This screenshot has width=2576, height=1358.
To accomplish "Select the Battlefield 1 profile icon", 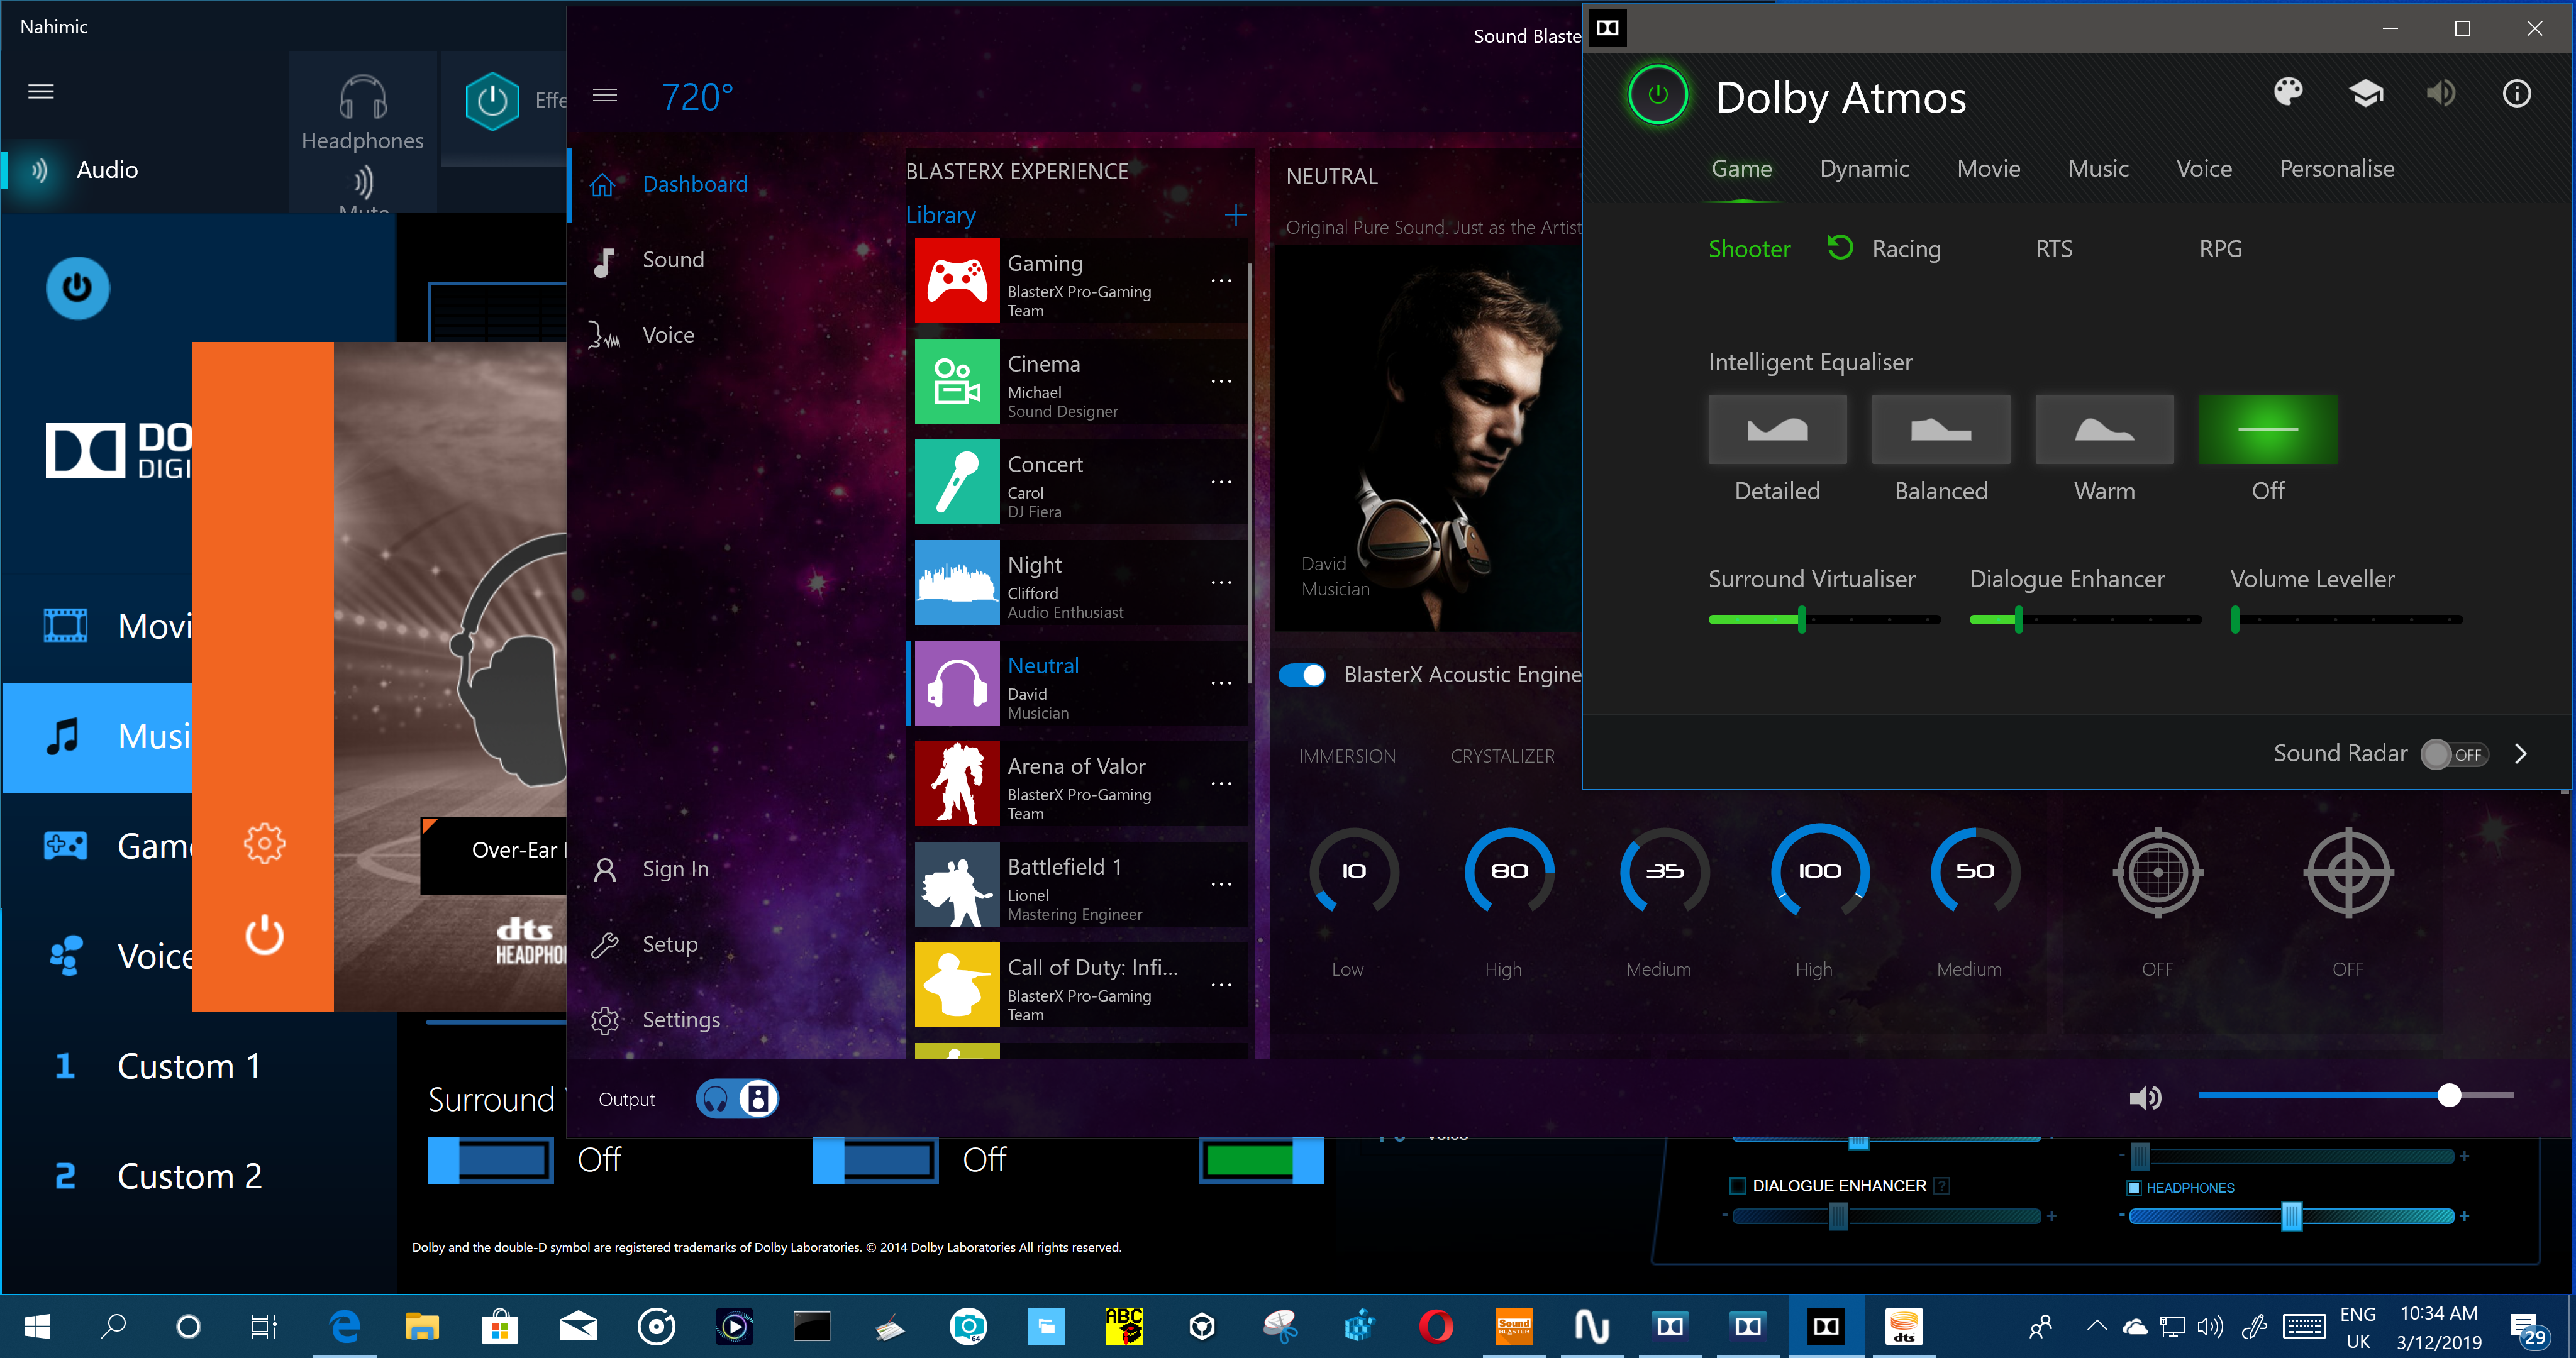I will (957, 885).
